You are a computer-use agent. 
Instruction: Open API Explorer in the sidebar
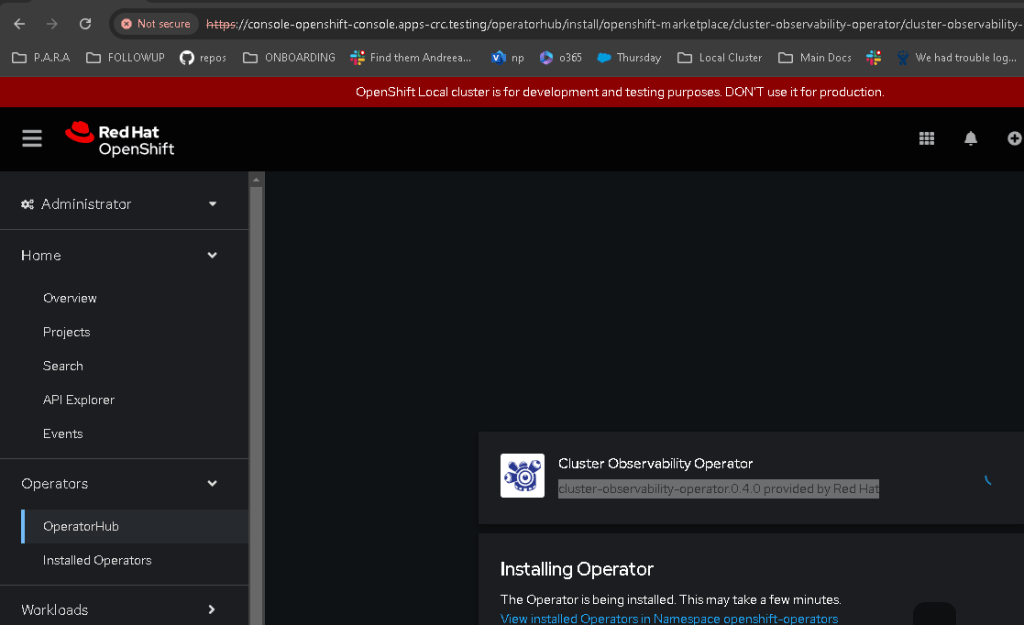click(78, 400)
